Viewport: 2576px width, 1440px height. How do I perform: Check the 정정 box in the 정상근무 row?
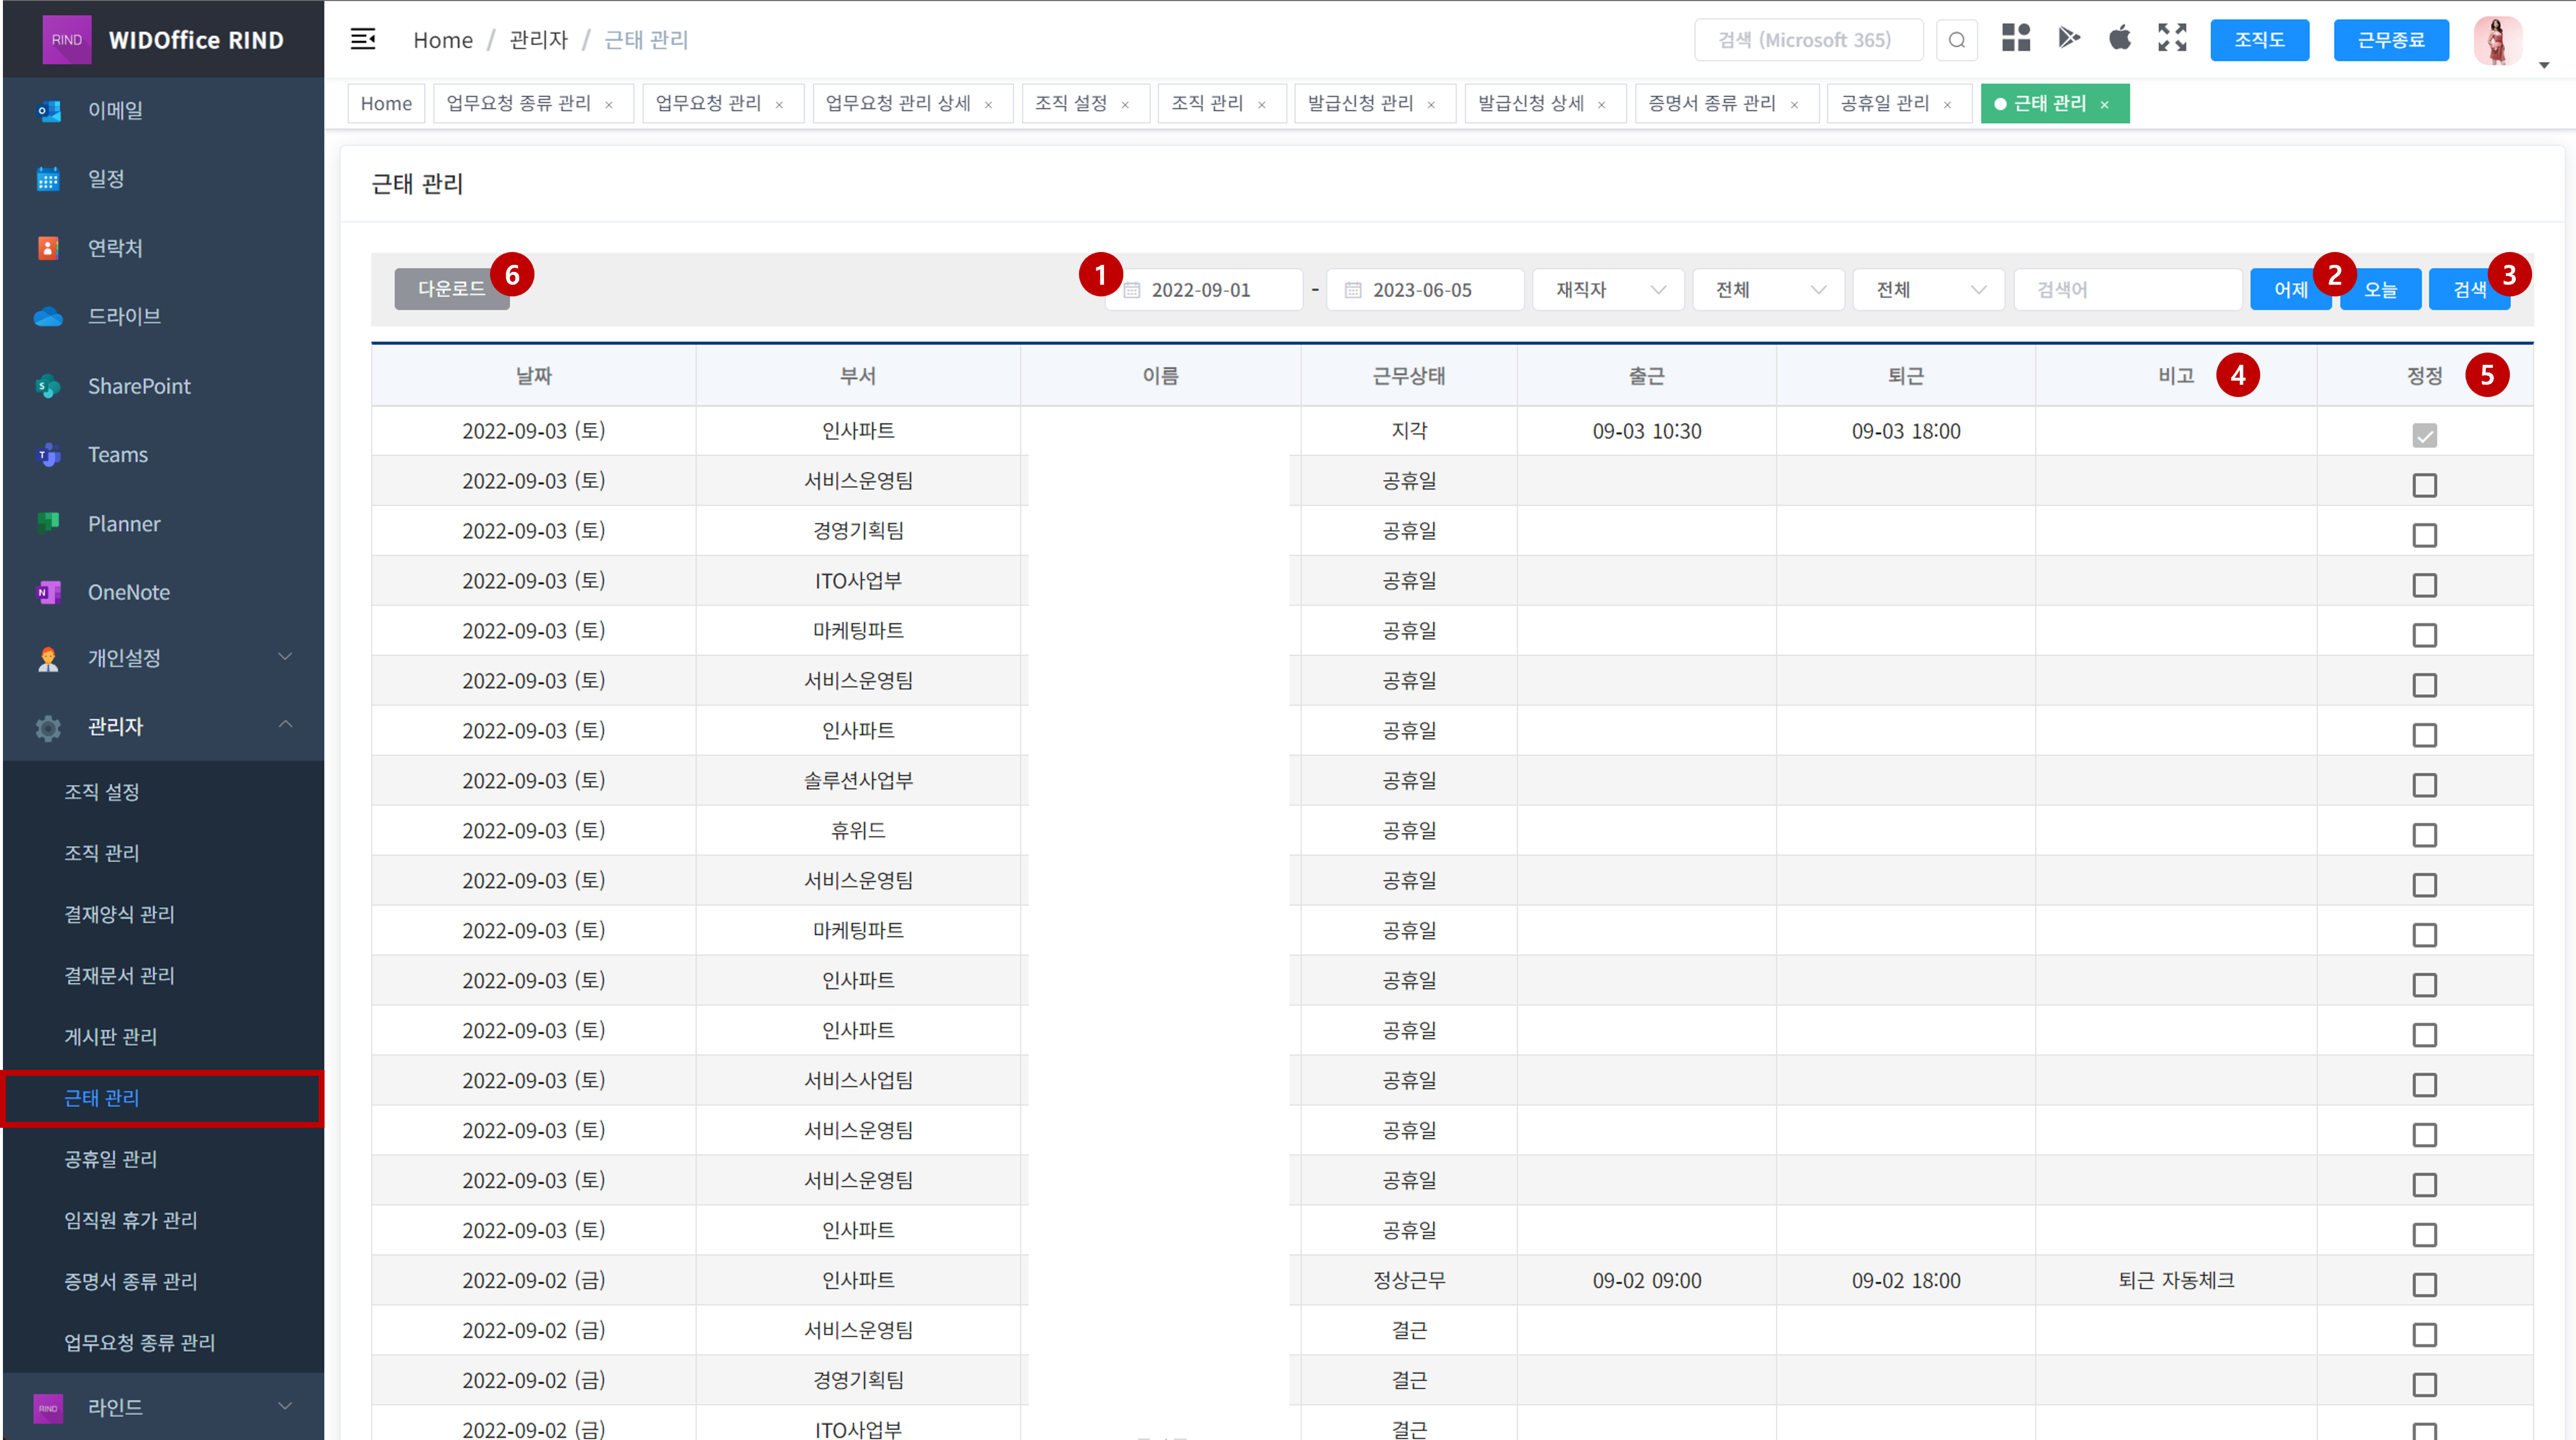(x=2424, y=1285)
